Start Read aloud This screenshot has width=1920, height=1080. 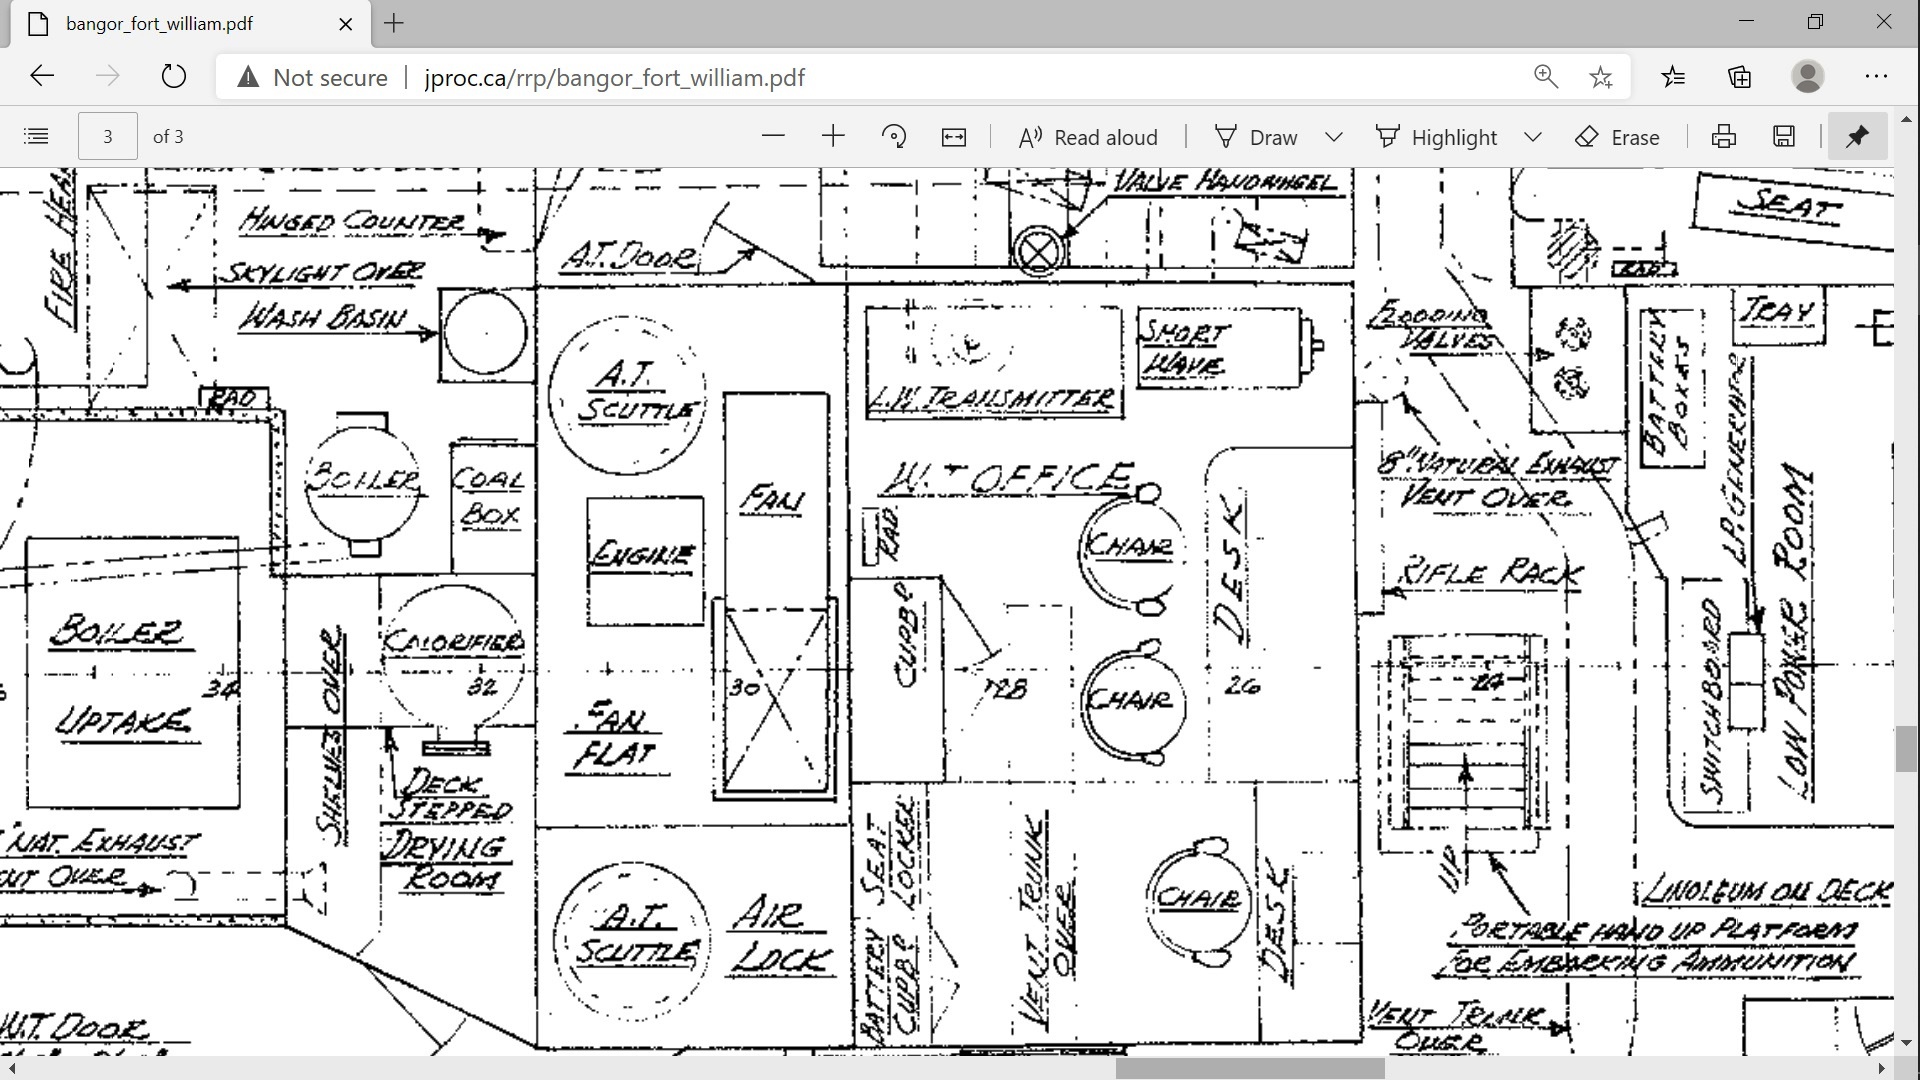[x=1088, y=137]
